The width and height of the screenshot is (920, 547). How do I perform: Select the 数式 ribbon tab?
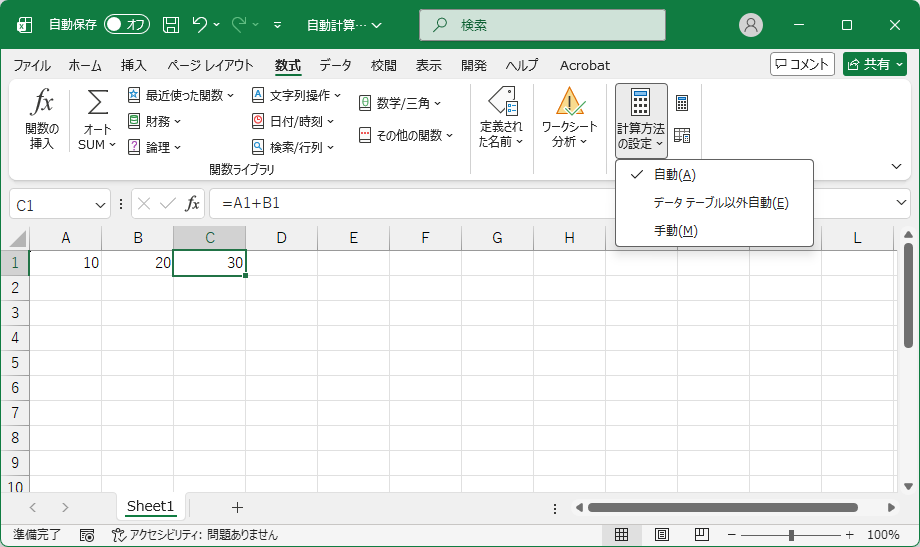288,65
